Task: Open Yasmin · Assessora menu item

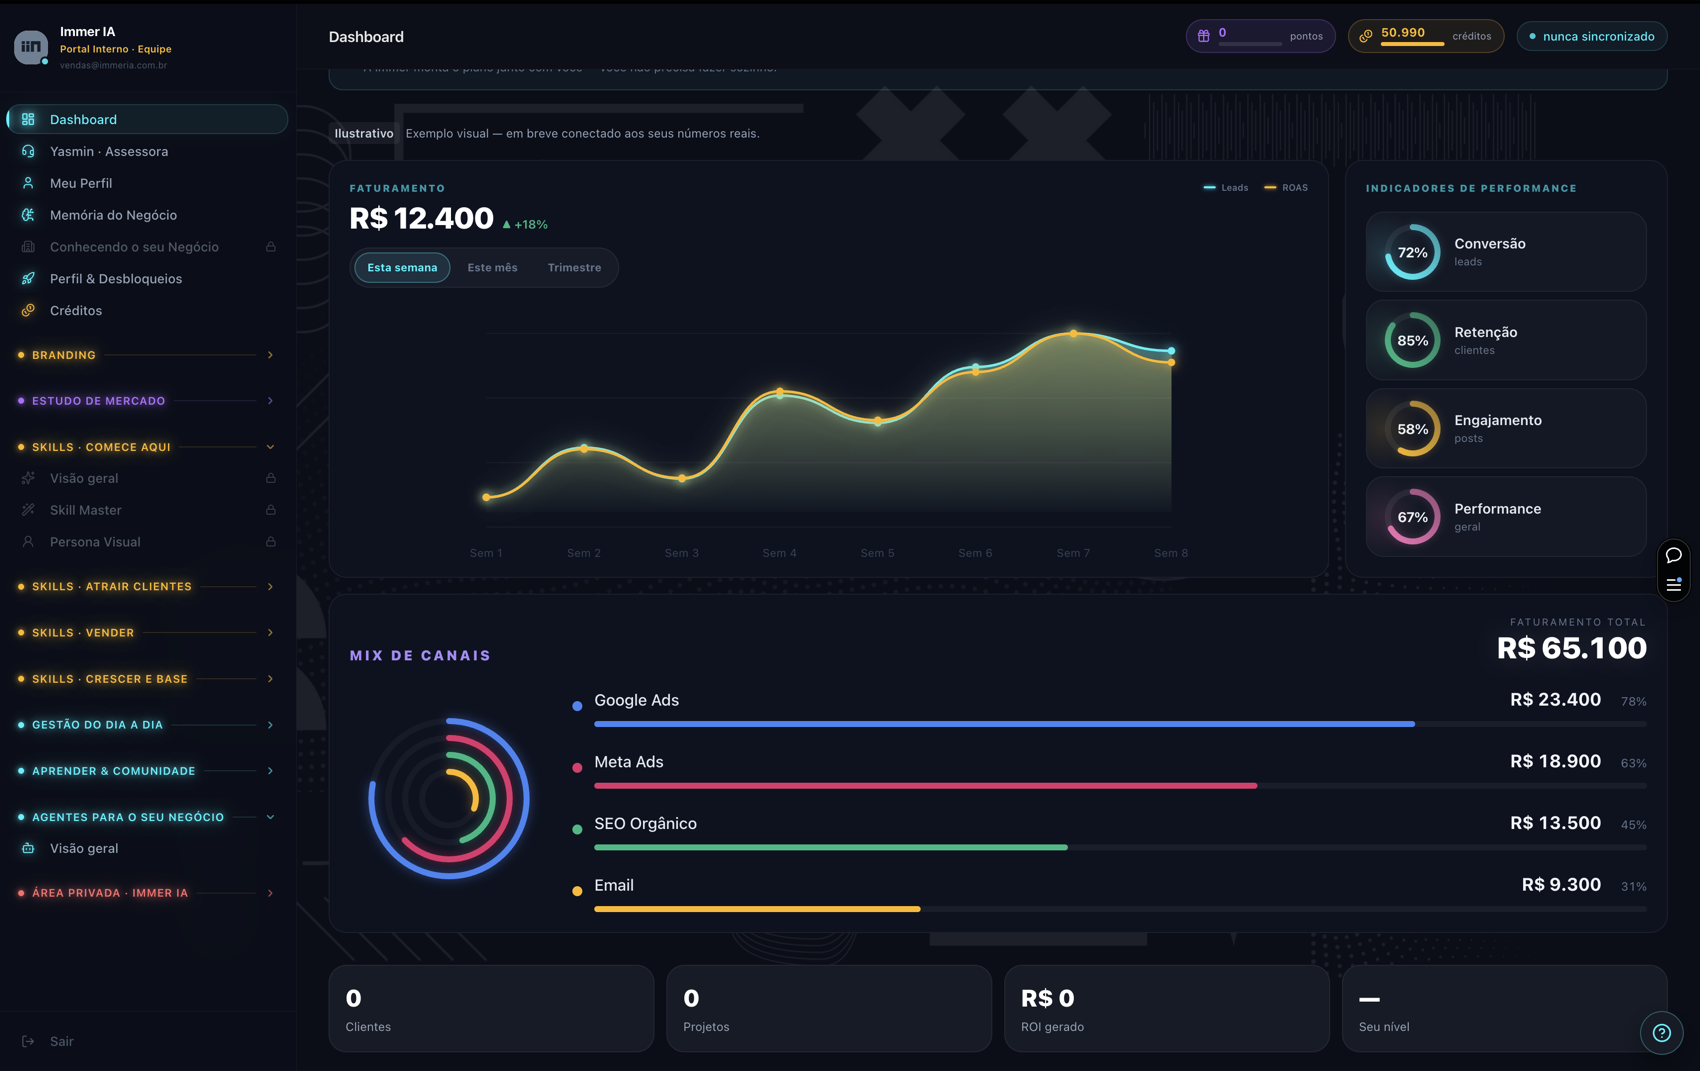Action: point(147,151)
